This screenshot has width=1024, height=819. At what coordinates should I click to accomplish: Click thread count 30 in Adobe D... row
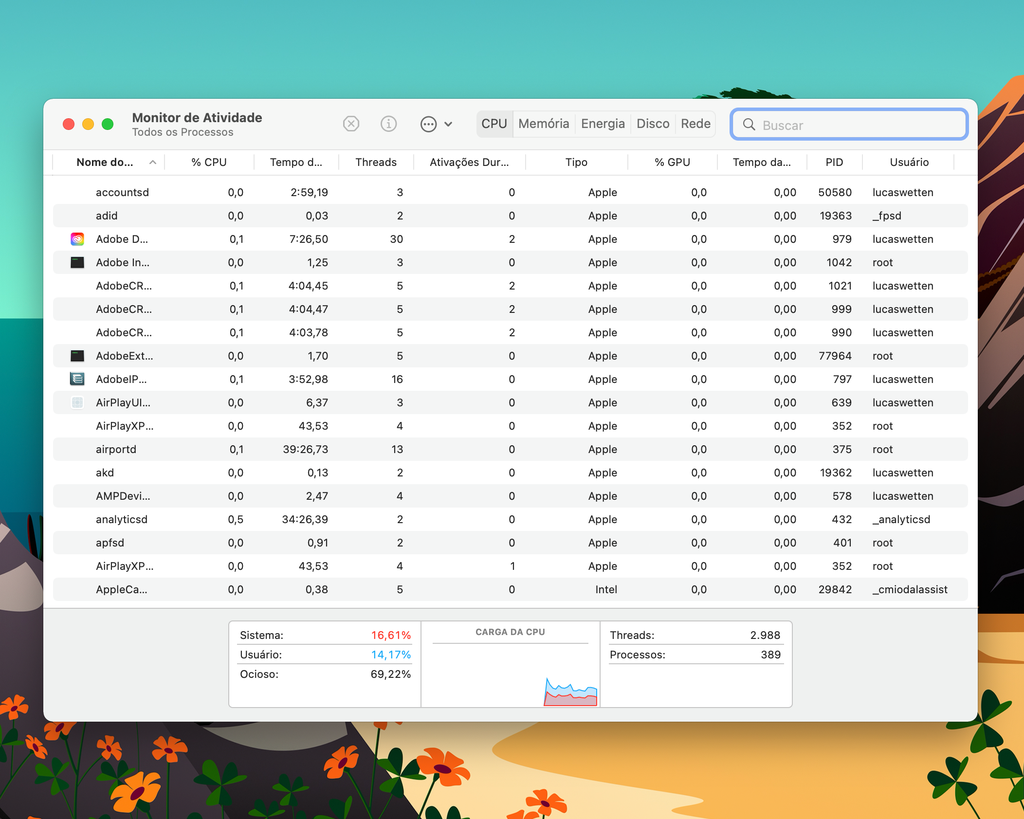396,239
